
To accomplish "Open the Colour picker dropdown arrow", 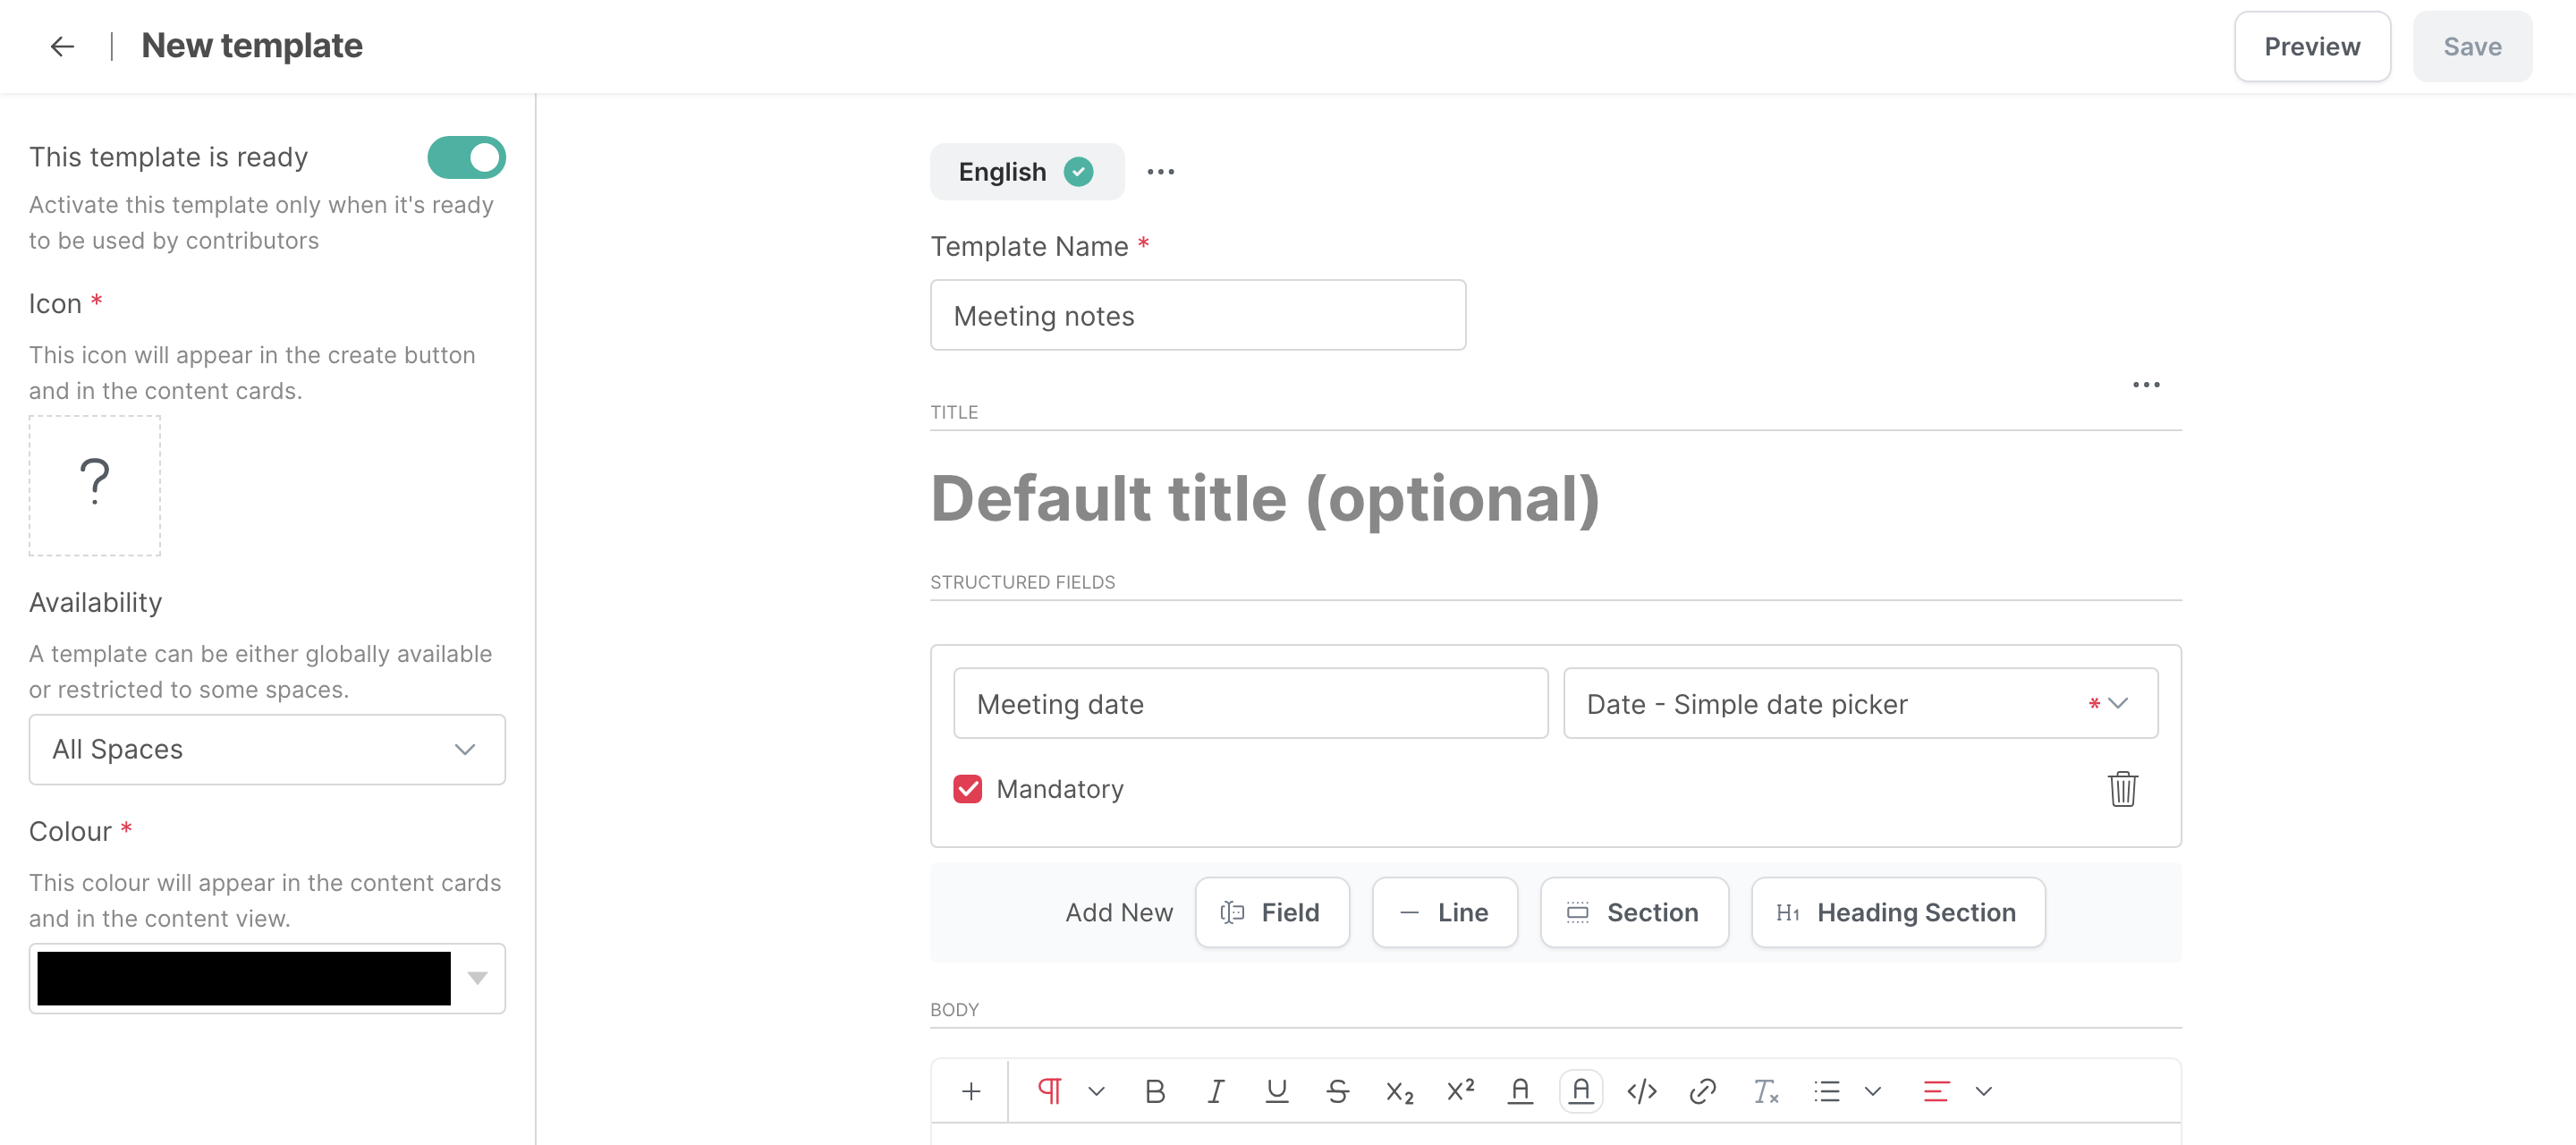I will (478, 978).
